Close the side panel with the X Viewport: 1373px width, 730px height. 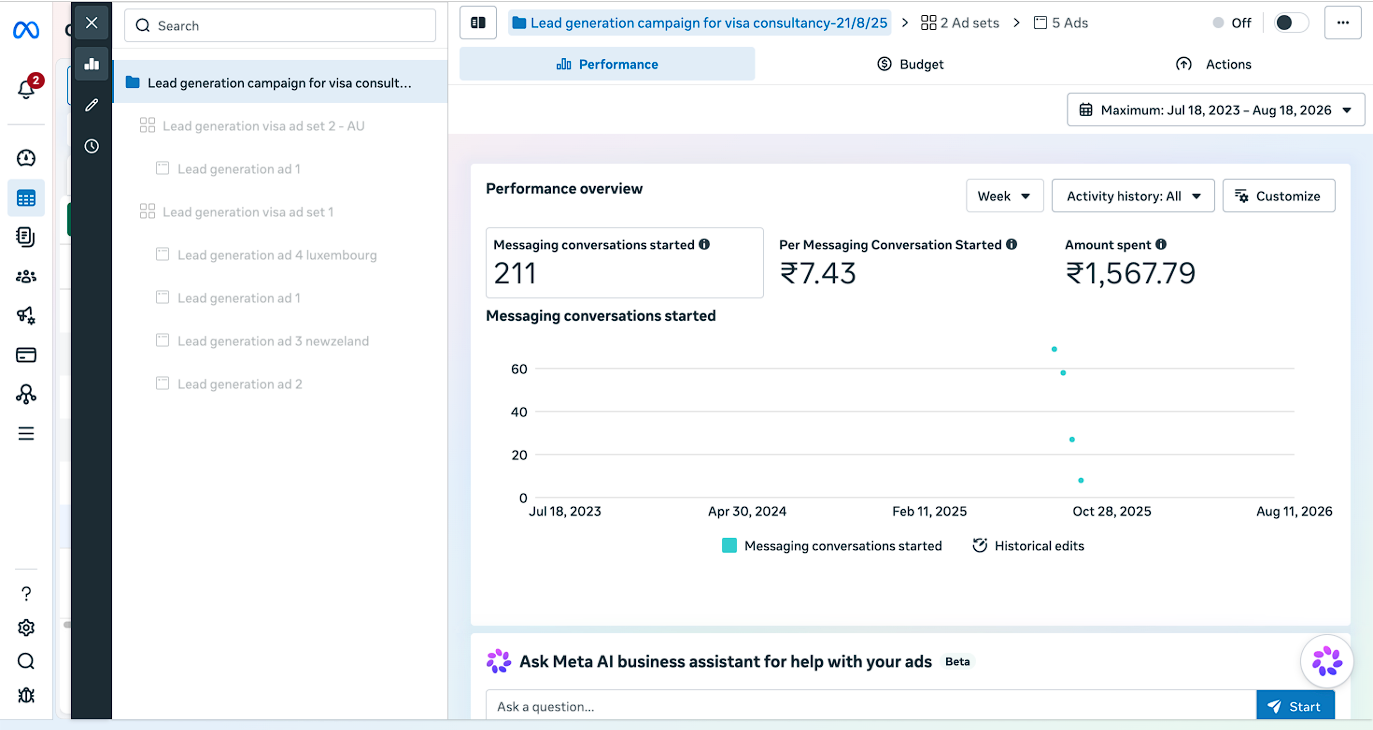92,22
